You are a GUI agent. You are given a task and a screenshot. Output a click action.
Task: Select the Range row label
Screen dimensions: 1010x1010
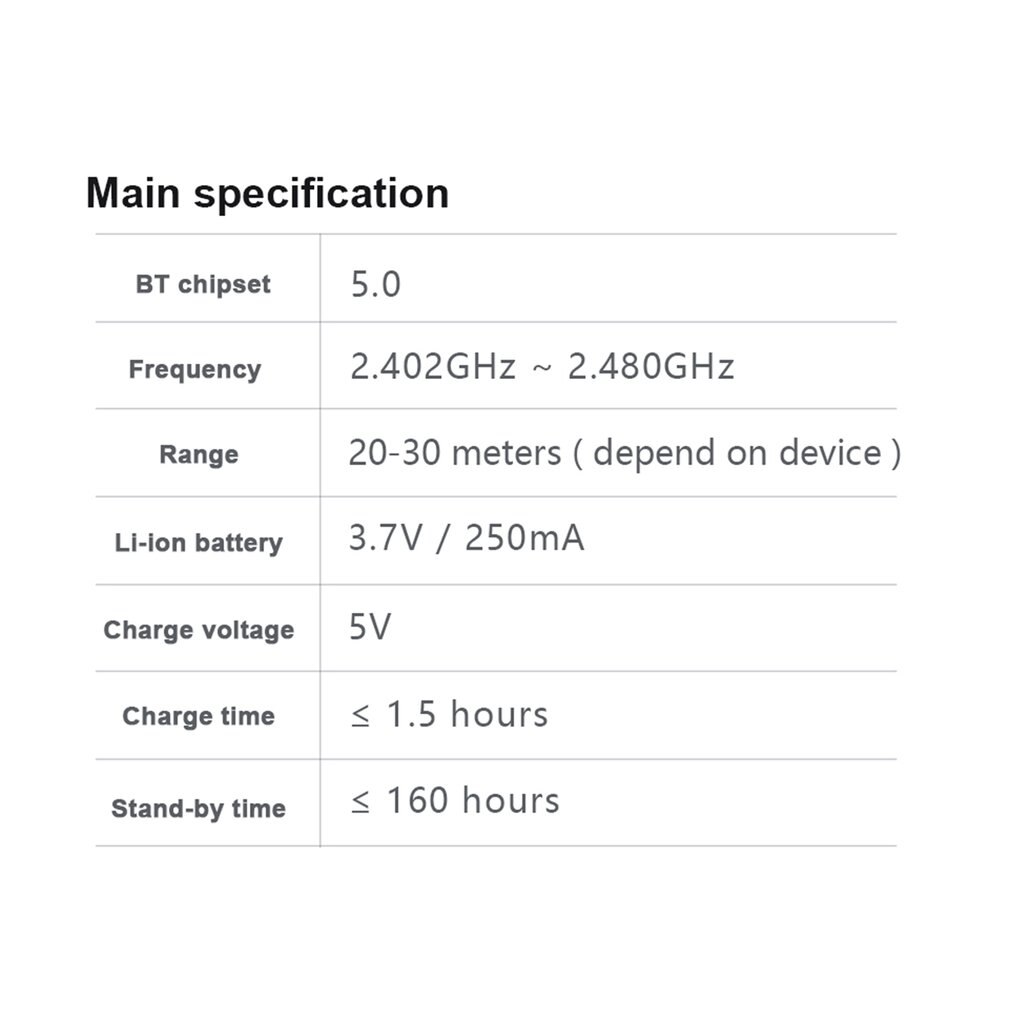[199, 455]
